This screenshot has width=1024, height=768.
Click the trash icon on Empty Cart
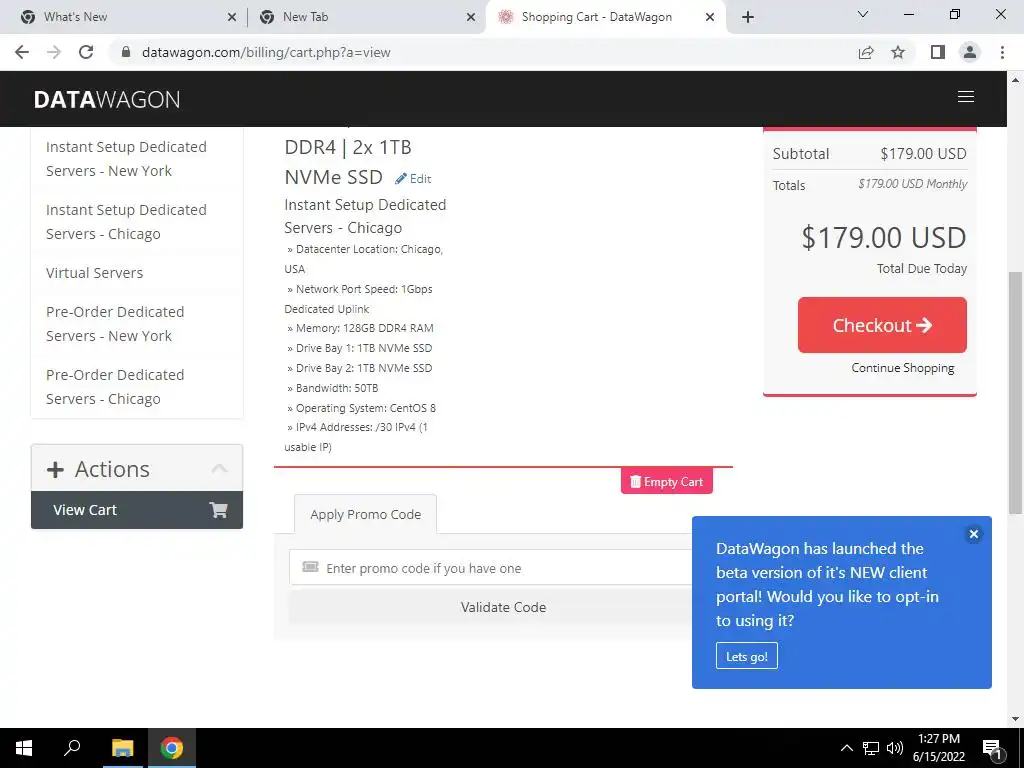coord(635,482)
